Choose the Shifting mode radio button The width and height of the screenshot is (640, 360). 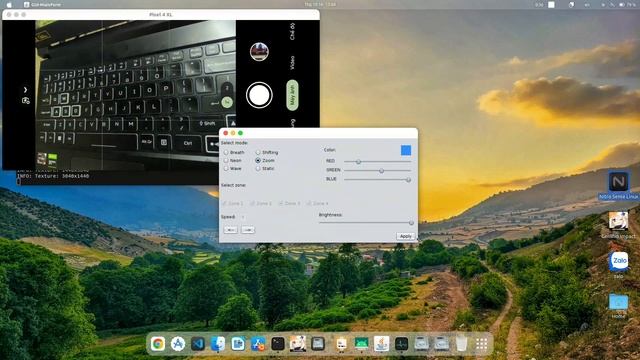tap(258, 152)
